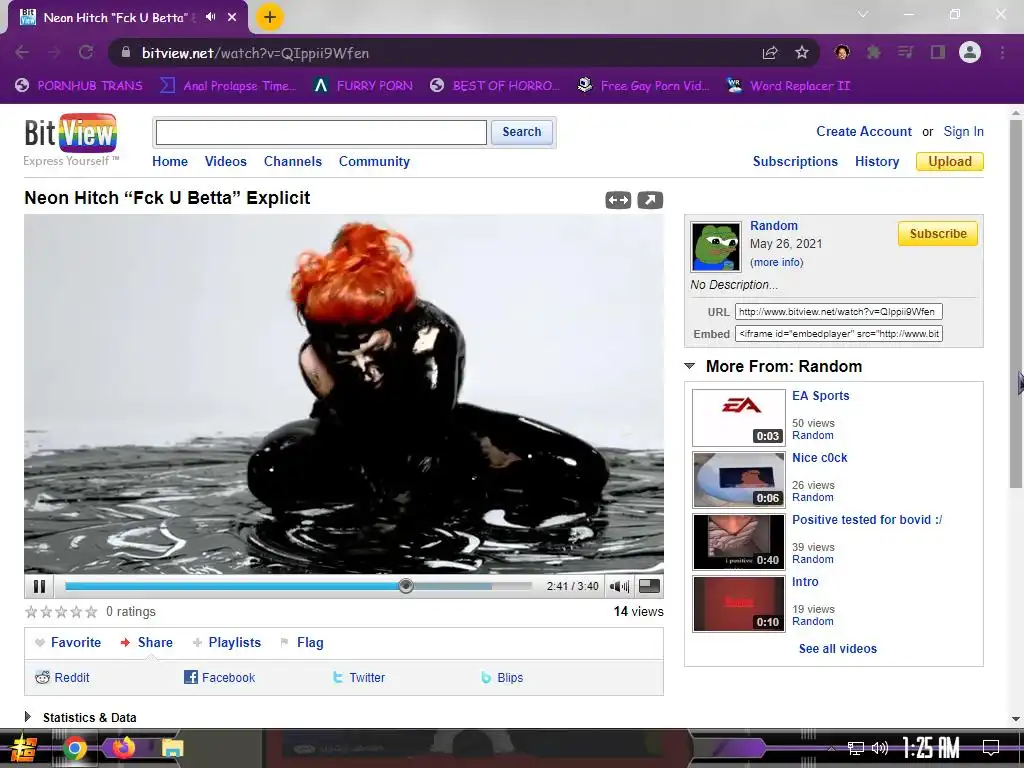Open Positive tested for bovid video title
This screenshot has height=768, width=1024.
tap(867, 520)
